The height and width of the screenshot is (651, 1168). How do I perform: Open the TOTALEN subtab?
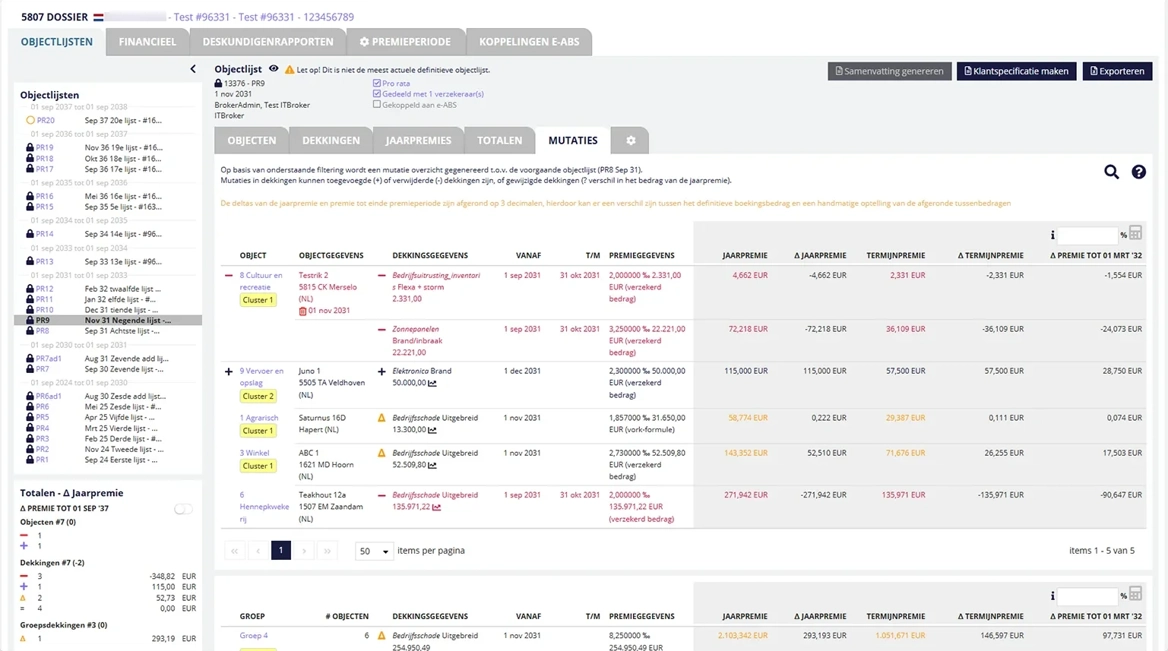[498, 140]
